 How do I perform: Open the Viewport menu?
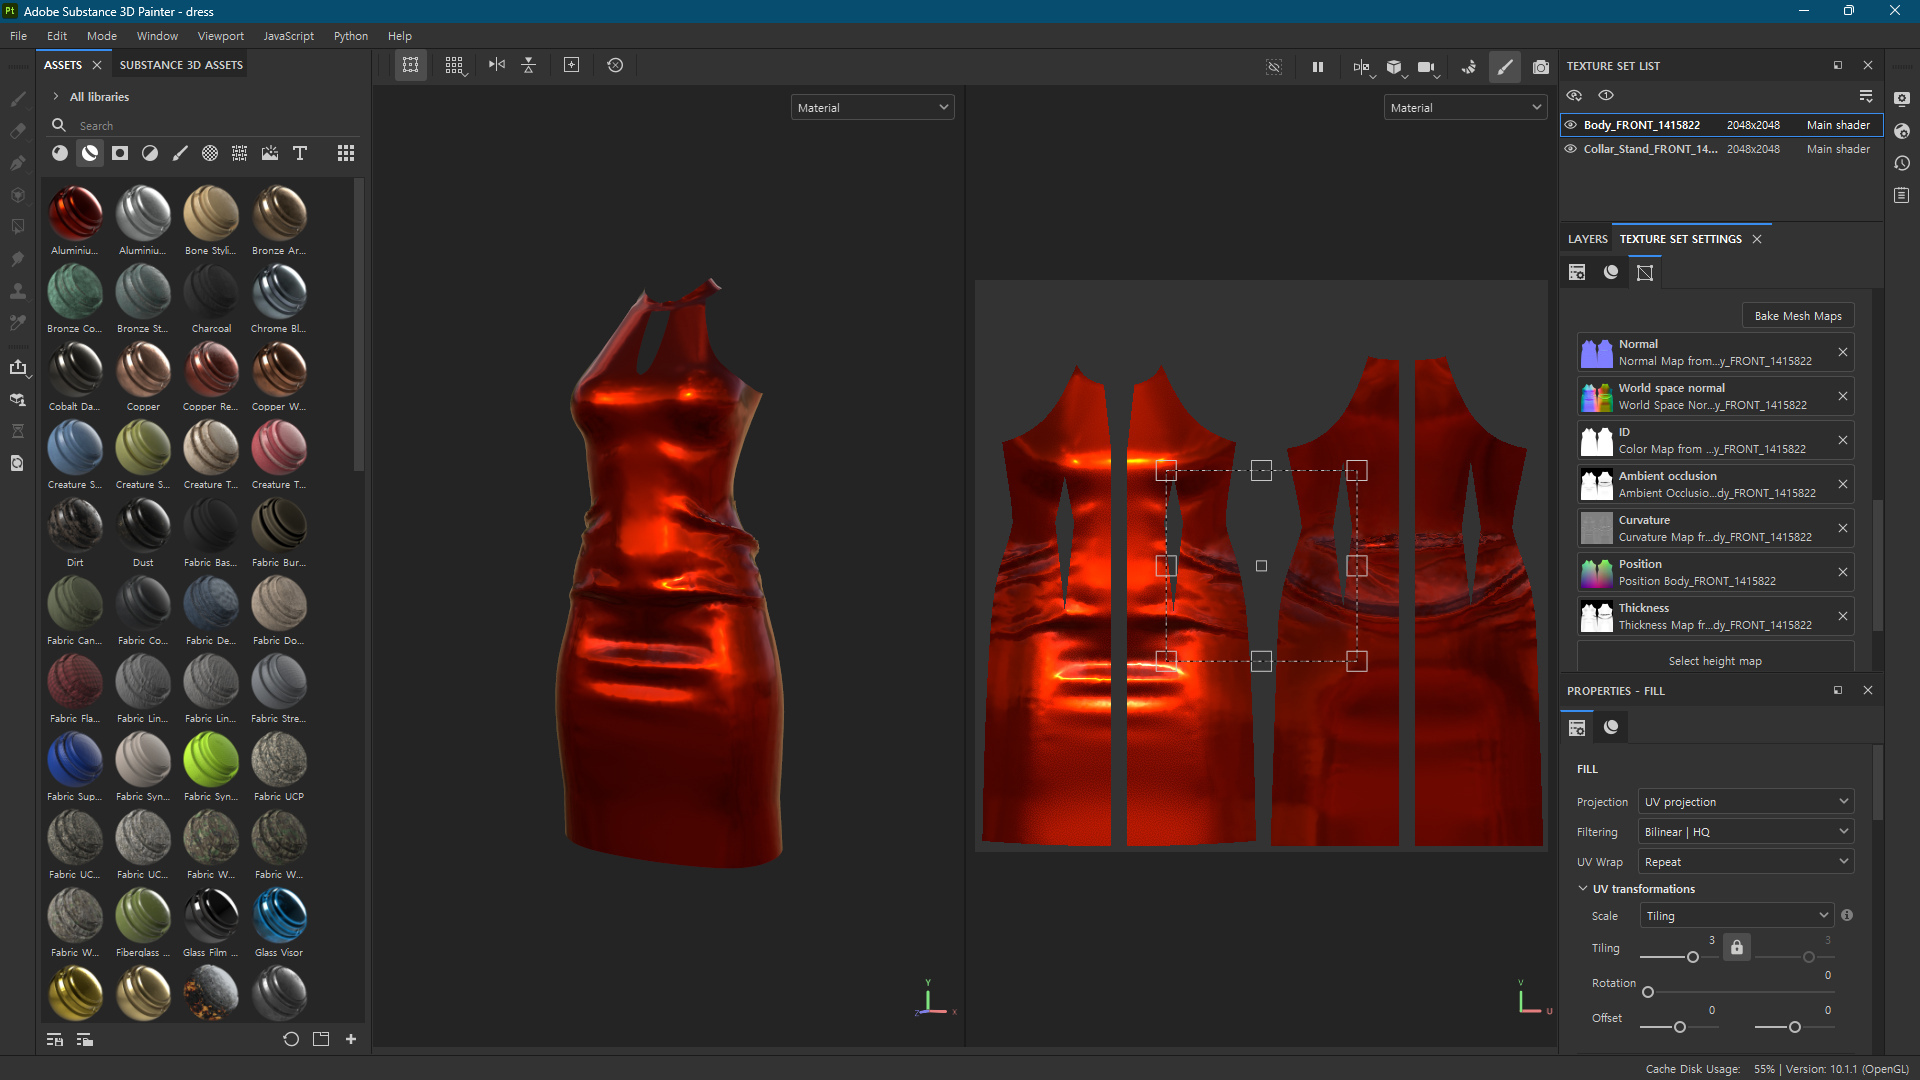tap(220, 36)
